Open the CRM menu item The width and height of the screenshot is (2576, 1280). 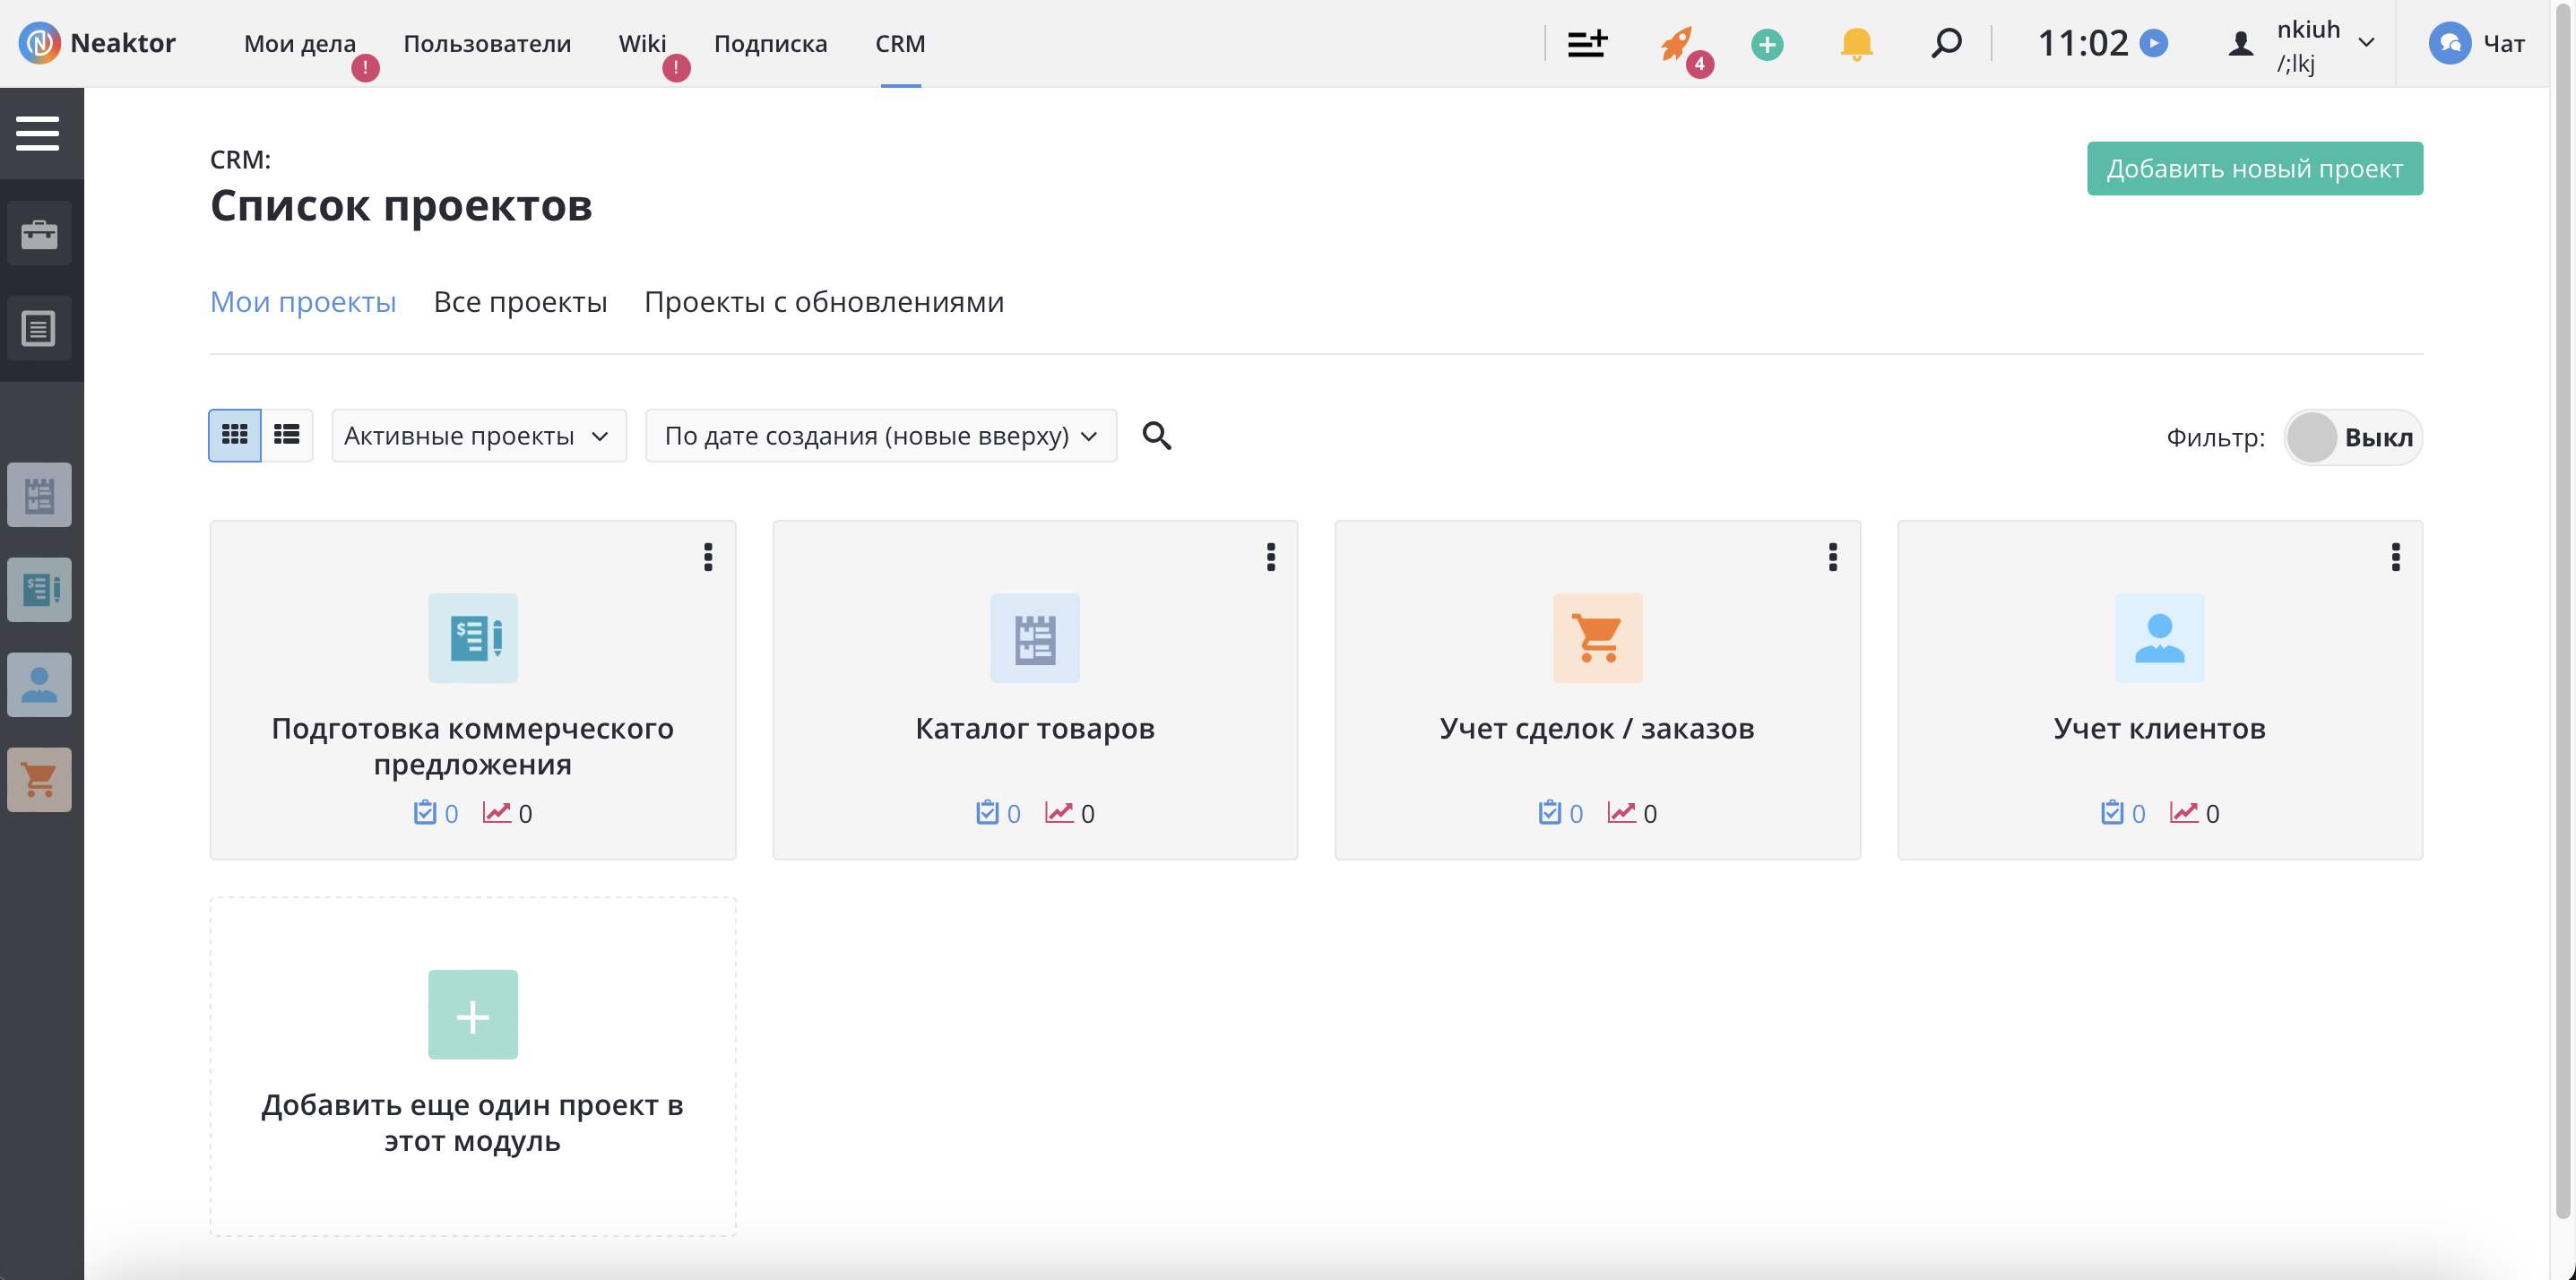click(899, 43)
